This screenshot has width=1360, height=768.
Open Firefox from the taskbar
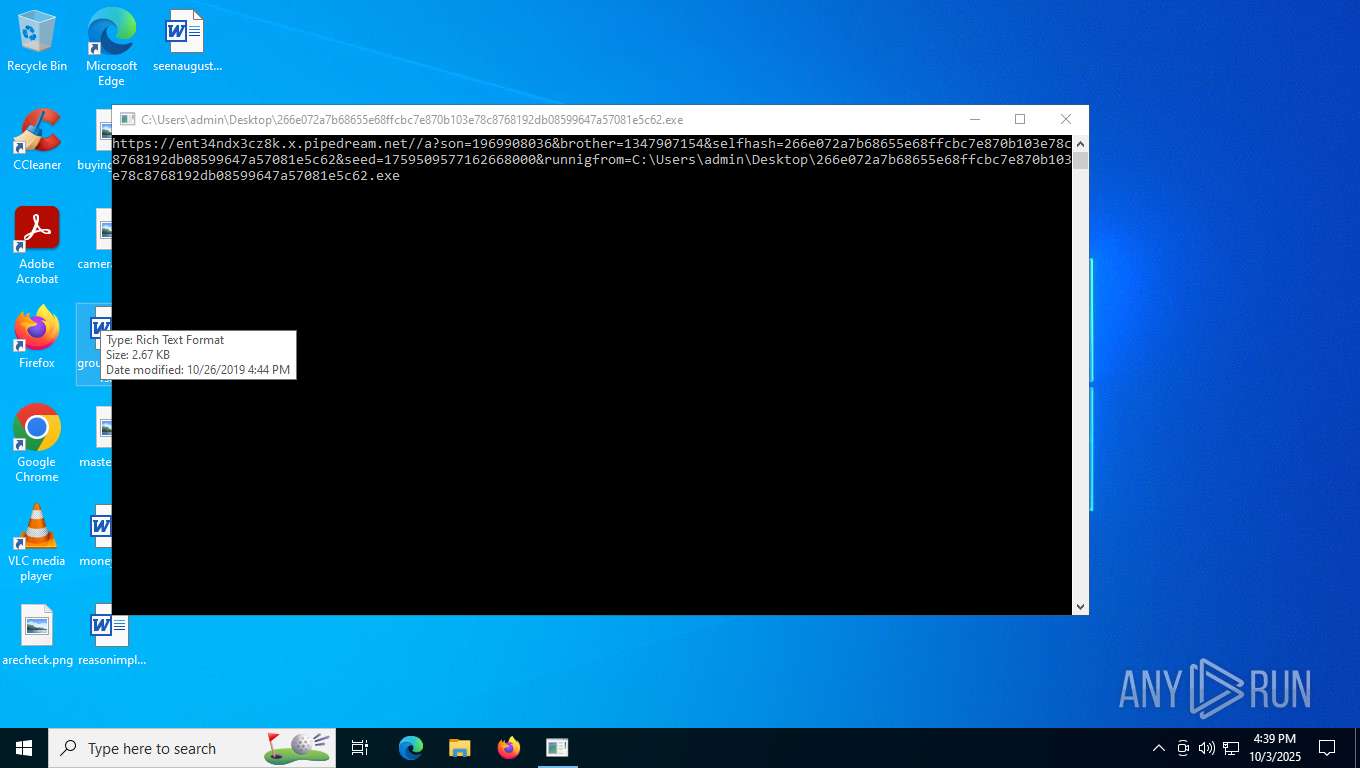pyautogui.click(x=509, y=748)
